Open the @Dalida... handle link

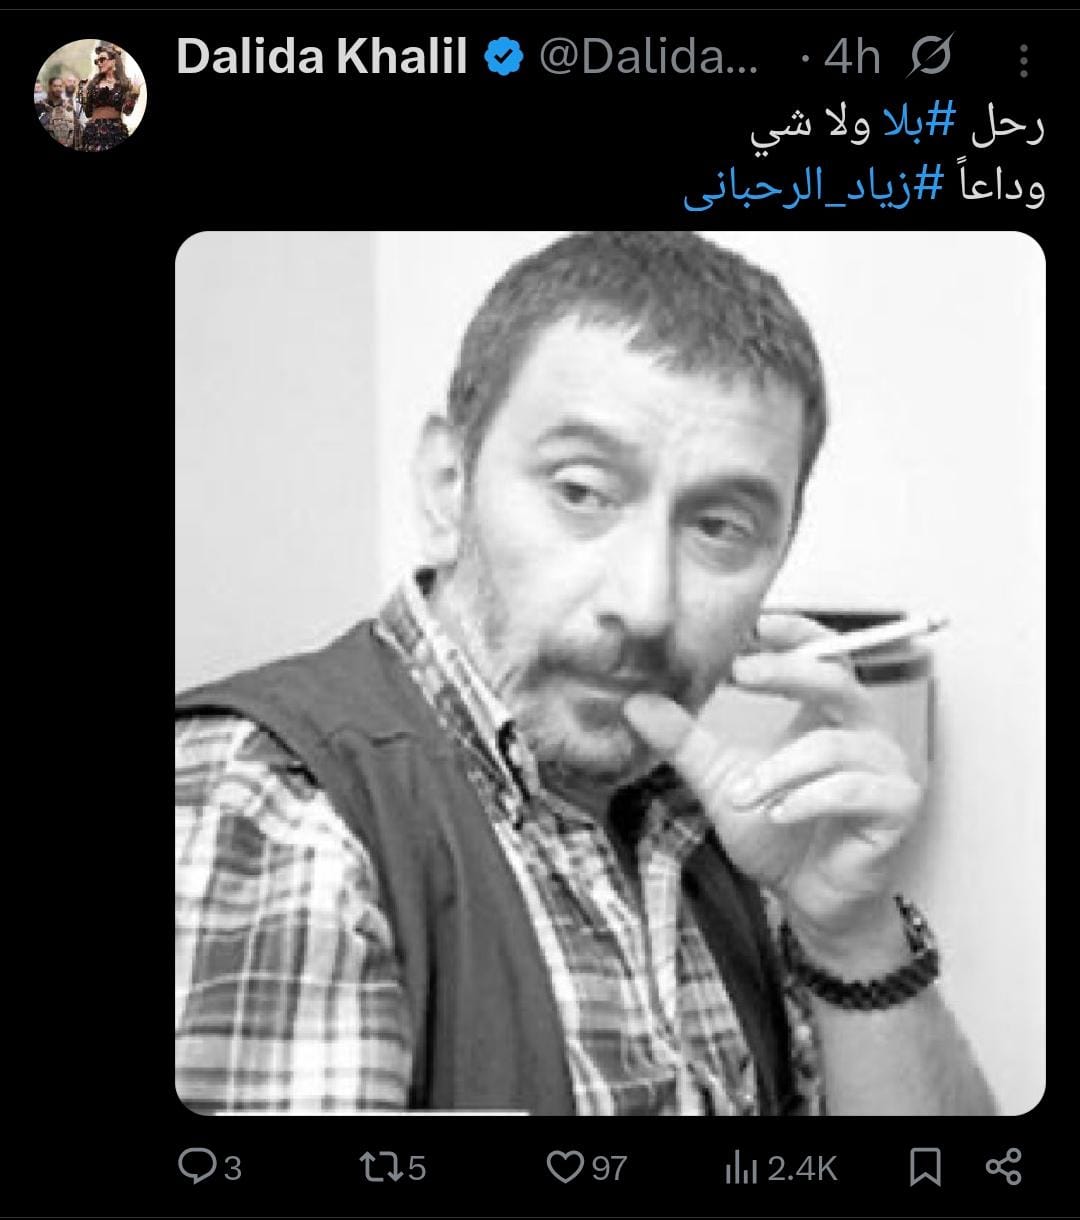click(x=649, y=59)
